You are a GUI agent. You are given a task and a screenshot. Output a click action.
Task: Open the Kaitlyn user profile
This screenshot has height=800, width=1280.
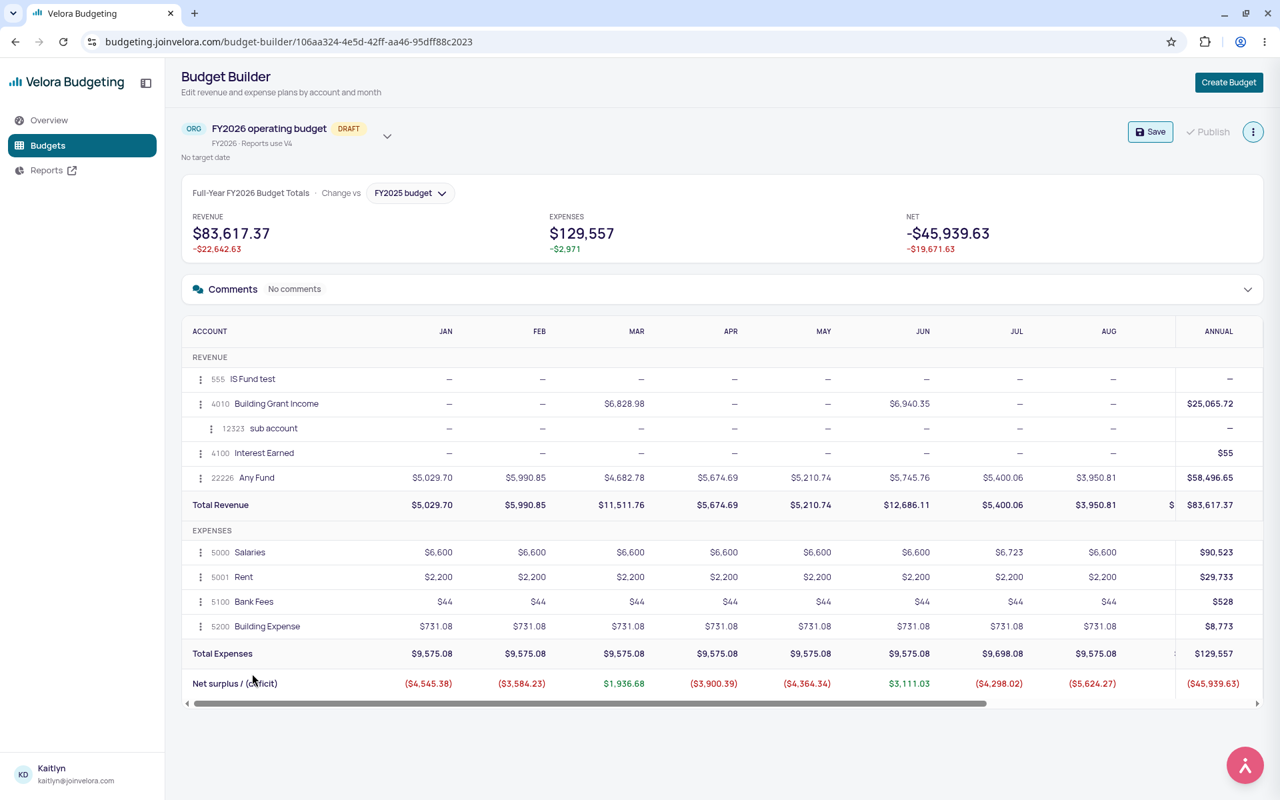click(x=82, y=775)
